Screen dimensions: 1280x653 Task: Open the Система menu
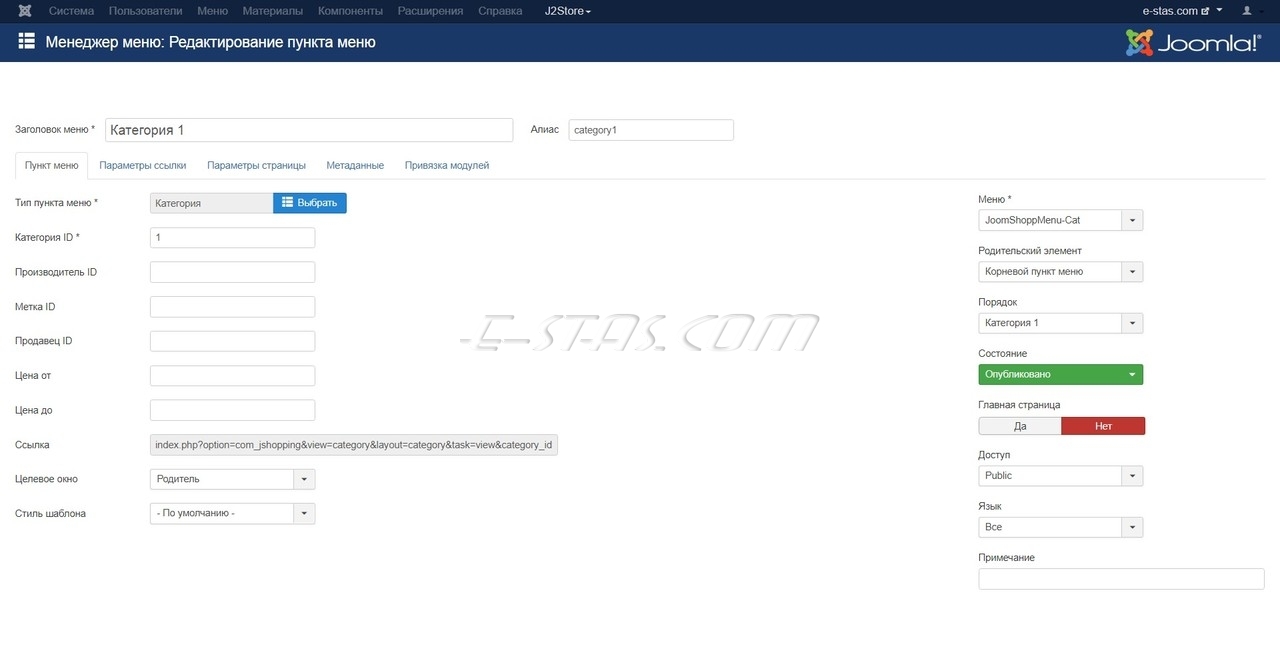71,11
